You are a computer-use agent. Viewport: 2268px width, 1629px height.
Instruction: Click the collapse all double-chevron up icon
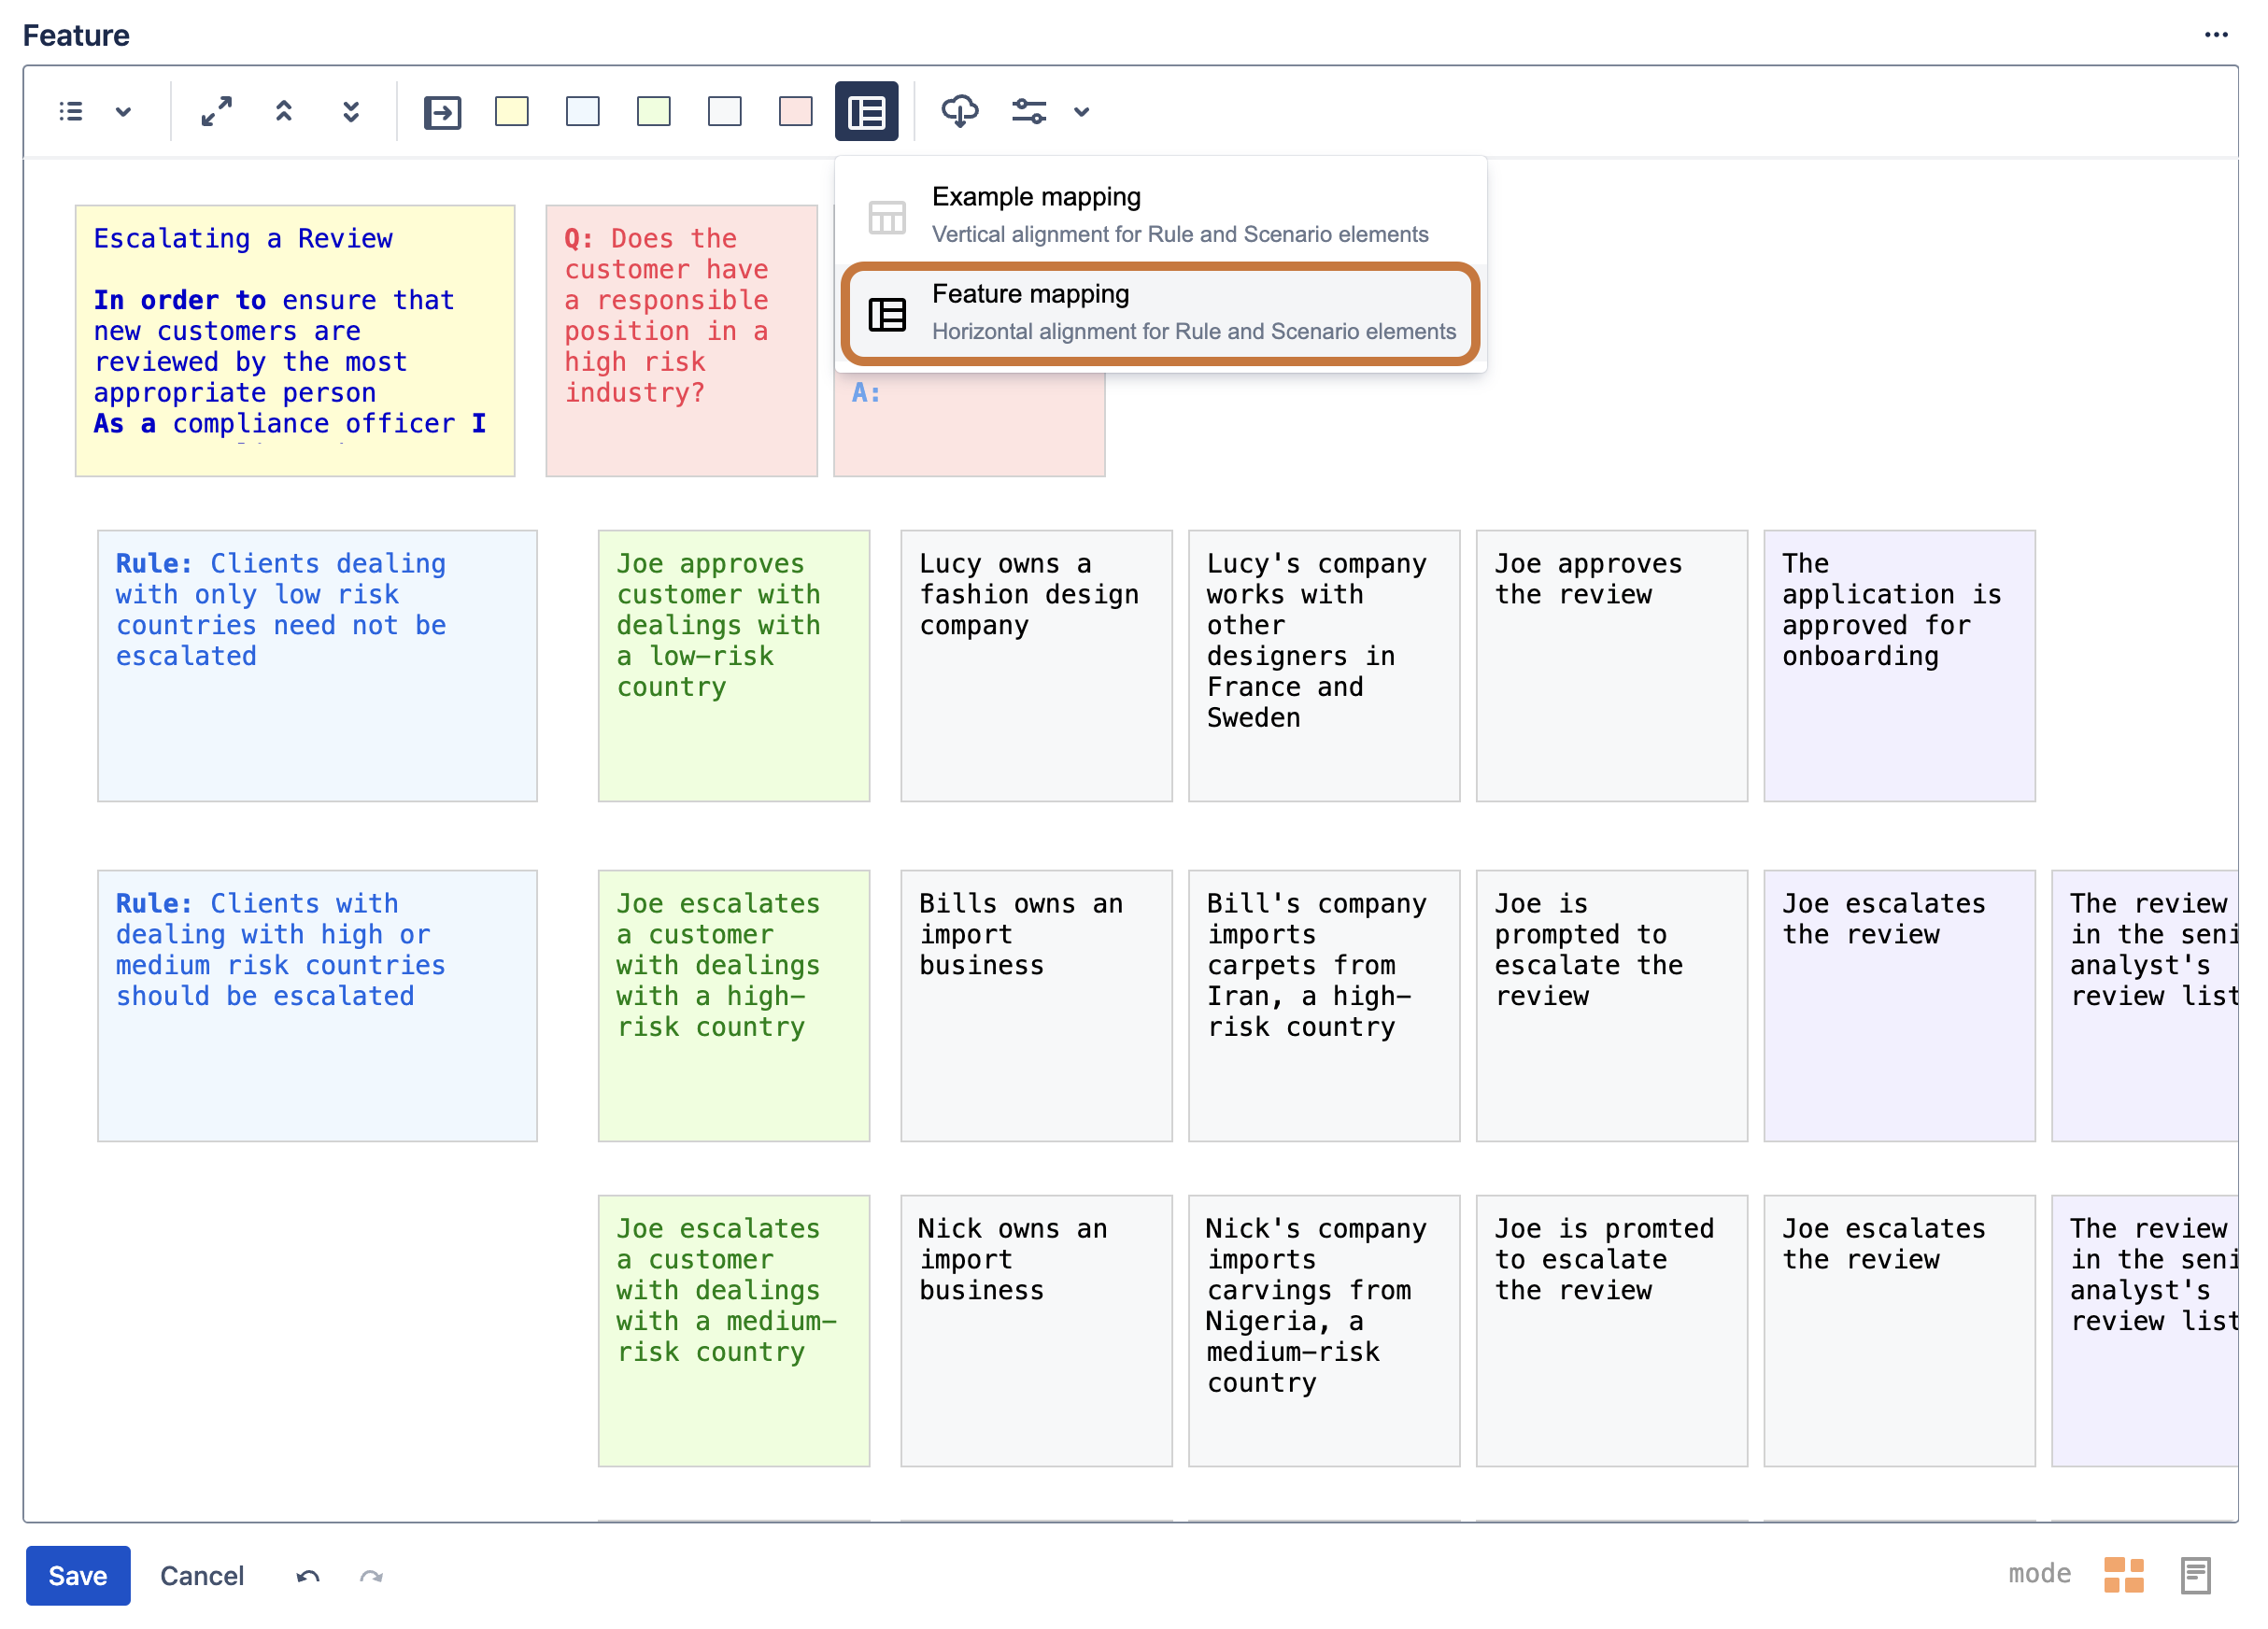coord(284,111)
